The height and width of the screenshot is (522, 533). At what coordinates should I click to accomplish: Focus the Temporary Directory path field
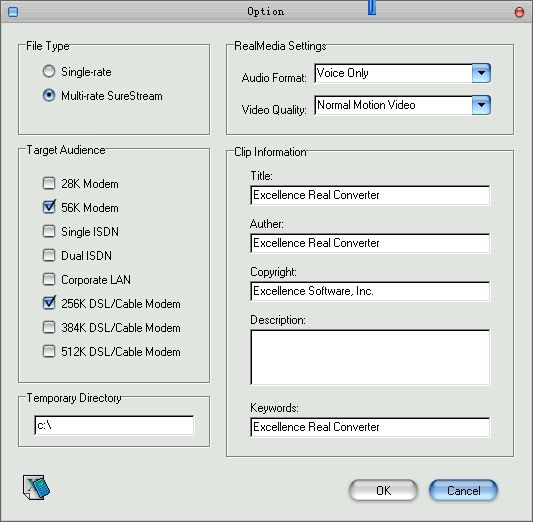tap(114, 425)
